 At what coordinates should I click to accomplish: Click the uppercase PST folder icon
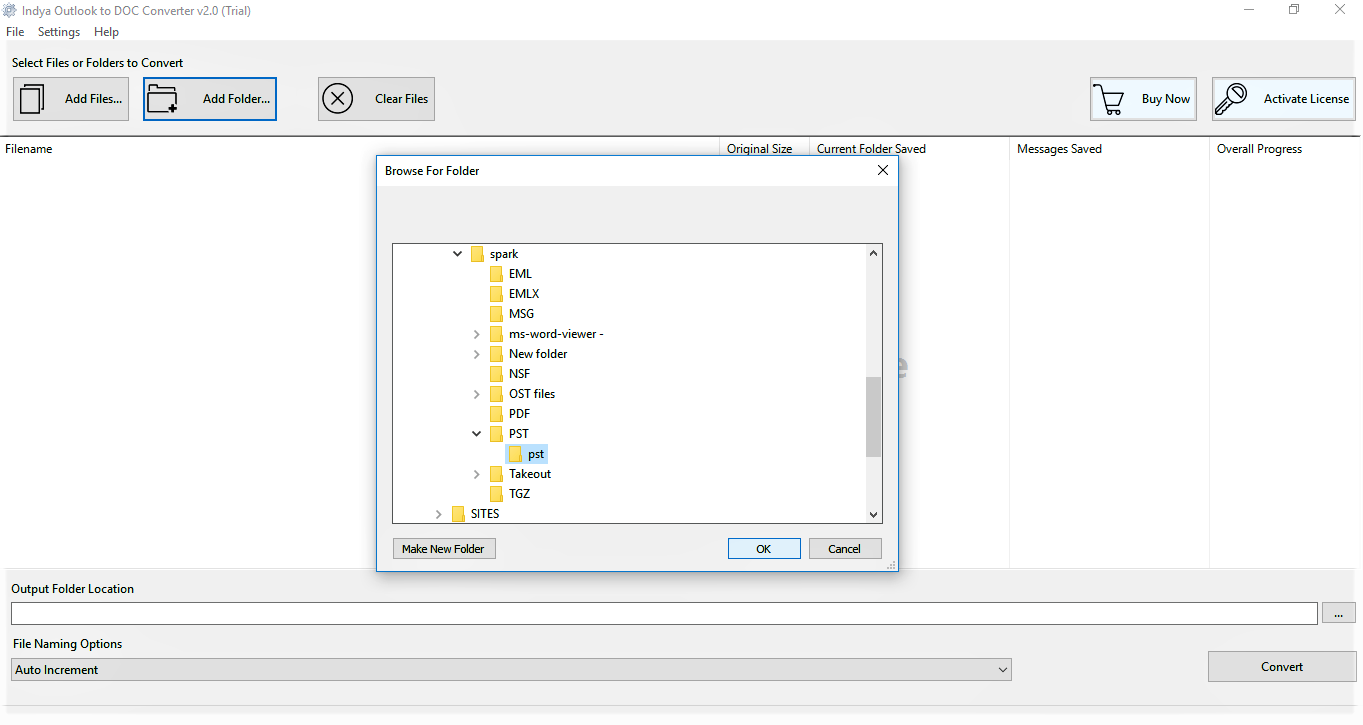[496, 434]
